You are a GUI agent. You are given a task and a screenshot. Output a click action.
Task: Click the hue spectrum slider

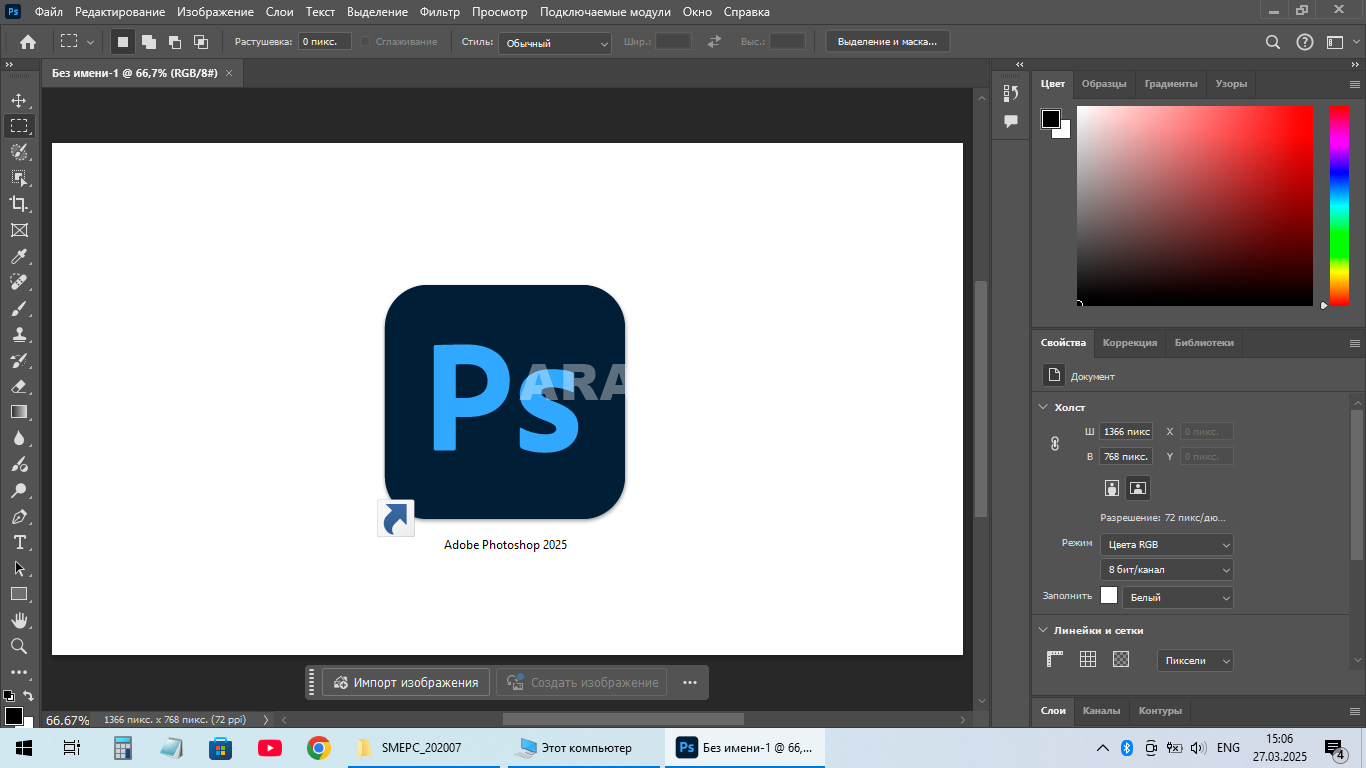click(1339, 205)
